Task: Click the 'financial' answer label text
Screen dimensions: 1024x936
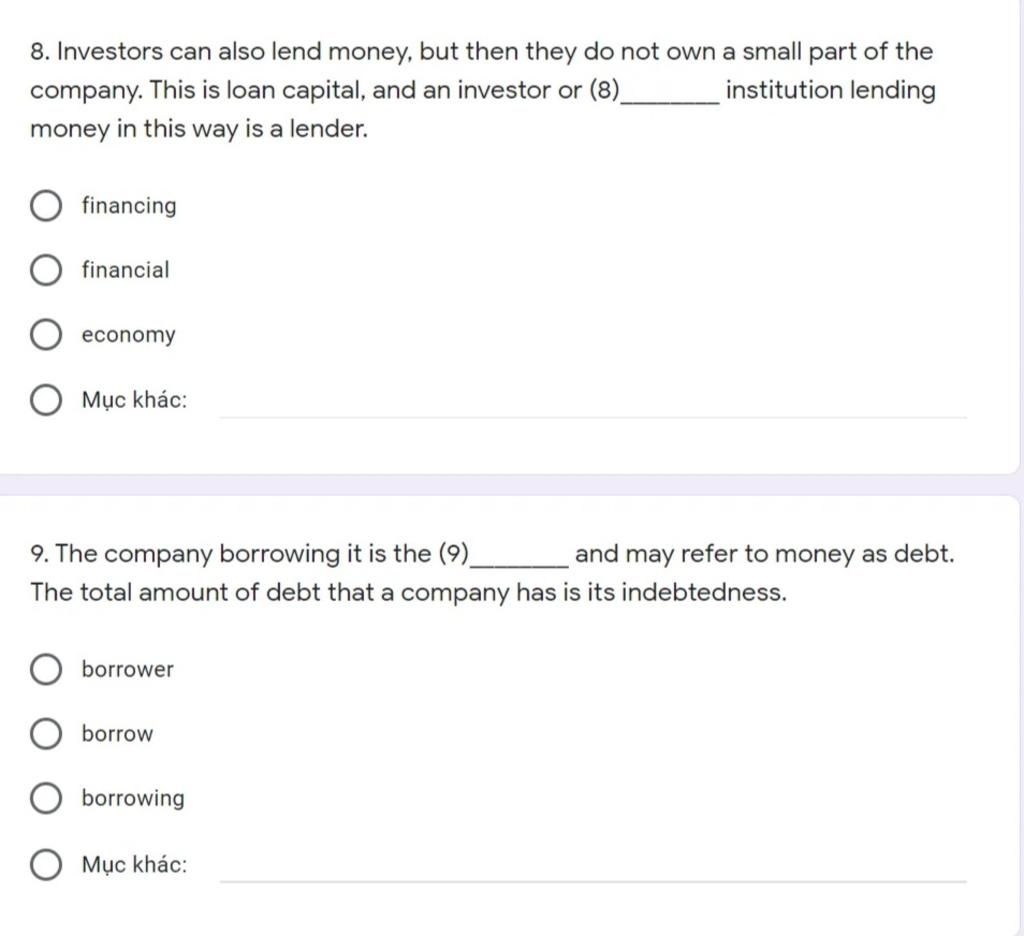Action: pyautogui.click(x=125, y=270)
